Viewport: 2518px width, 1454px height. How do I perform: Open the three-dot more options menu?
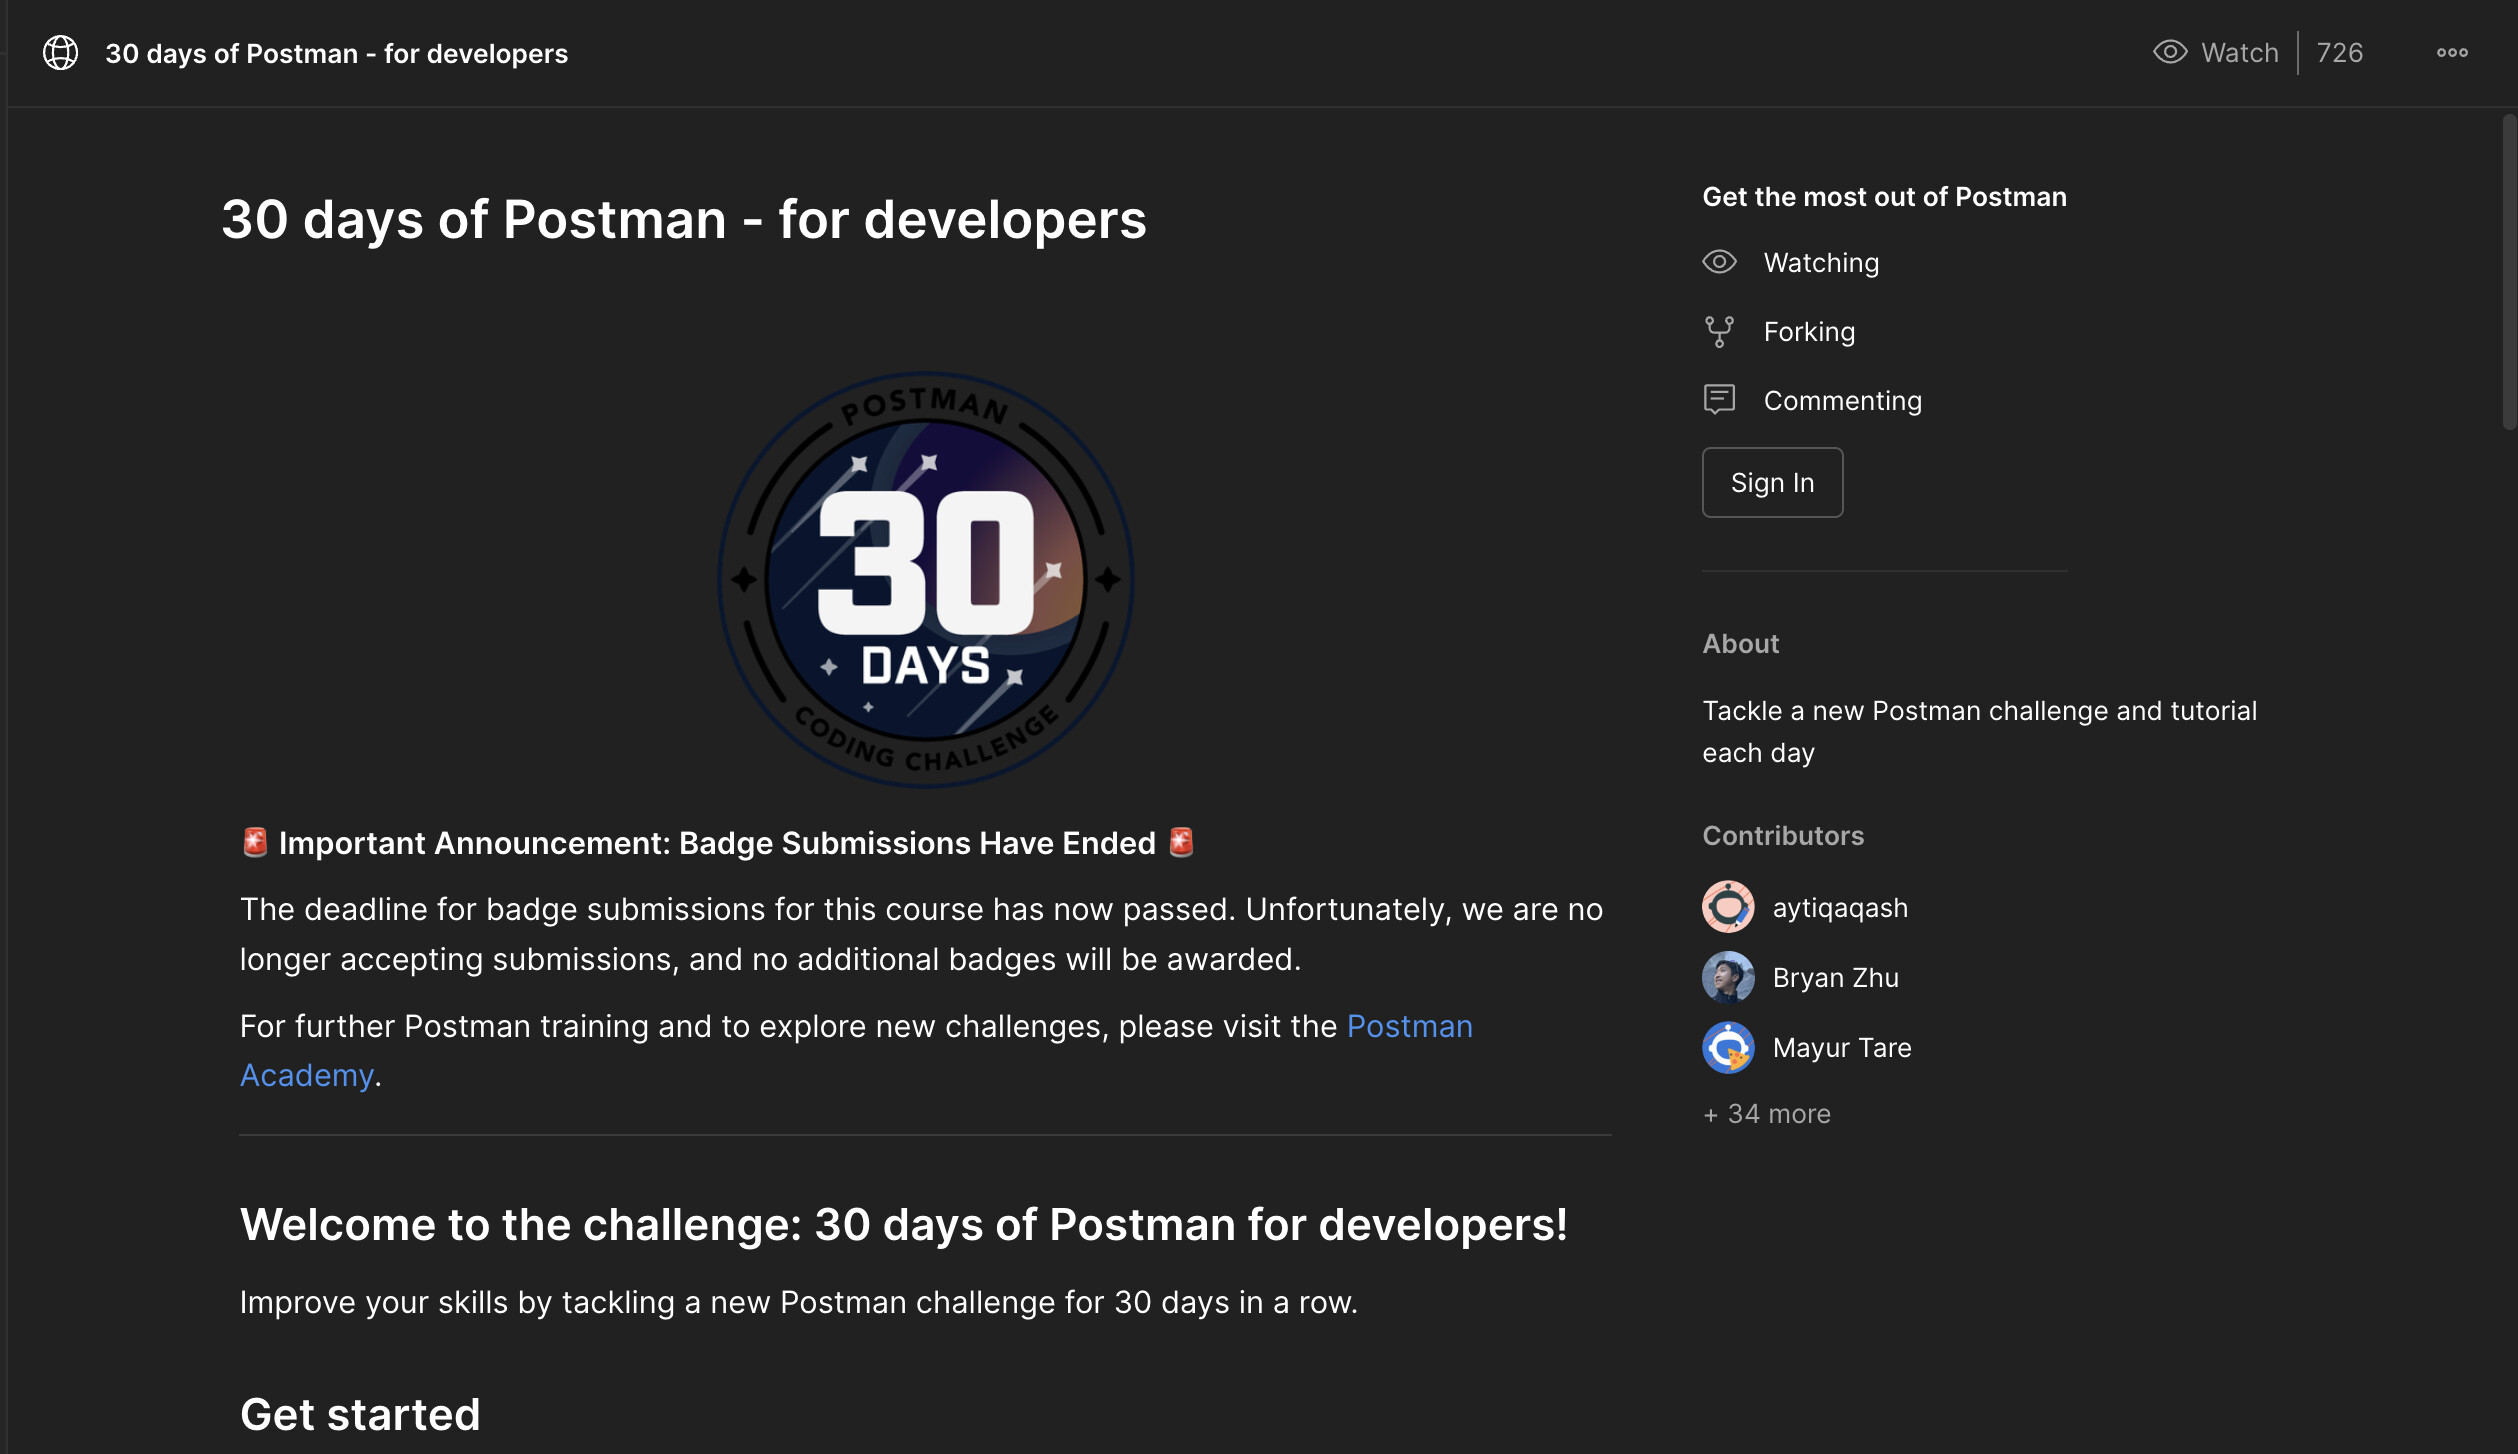click(2451, 53)
